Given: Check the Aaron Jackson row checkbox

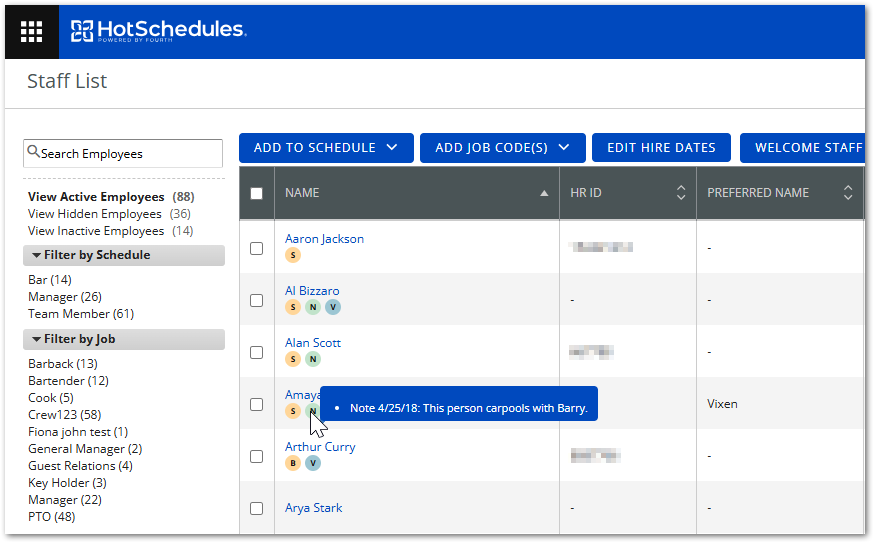Looking at the screenshot, I should [x=256, y=248].
